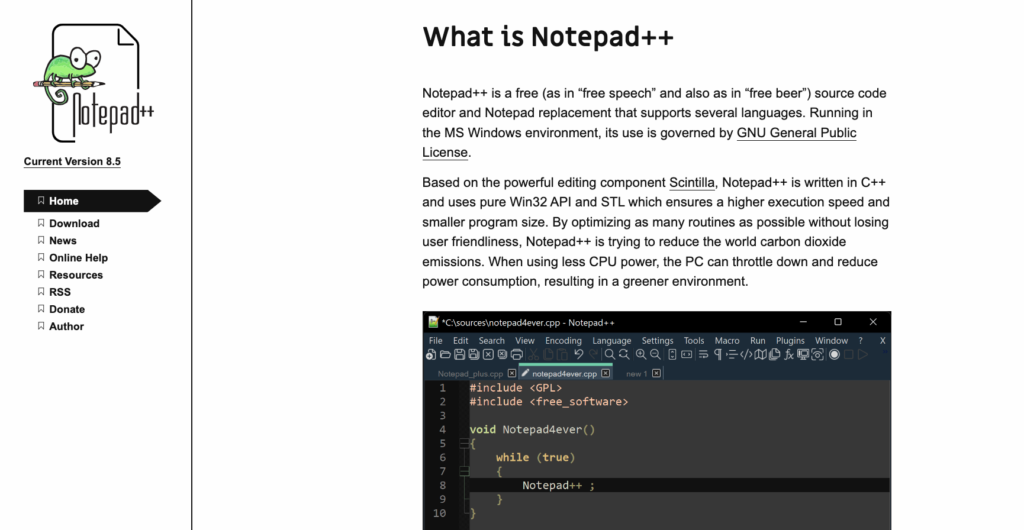The image size is (1024, 530).
Task: Close the notepad4ever.cpp tab
Action: (x=606, y=373)
